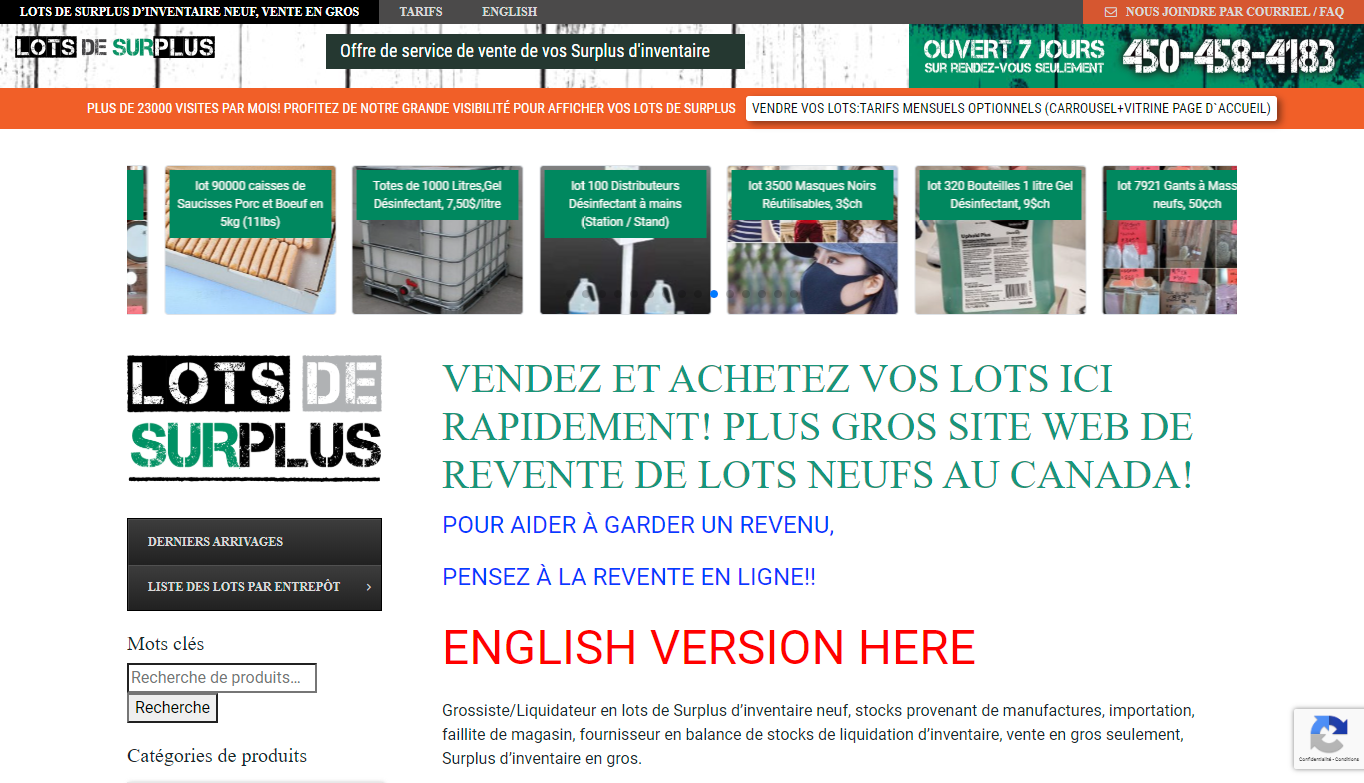The width and height of the screenshot is (1364, 783).
Task: Expand the Liste des lots par entrepôt chevron
Action: click(x=368, y=587)
